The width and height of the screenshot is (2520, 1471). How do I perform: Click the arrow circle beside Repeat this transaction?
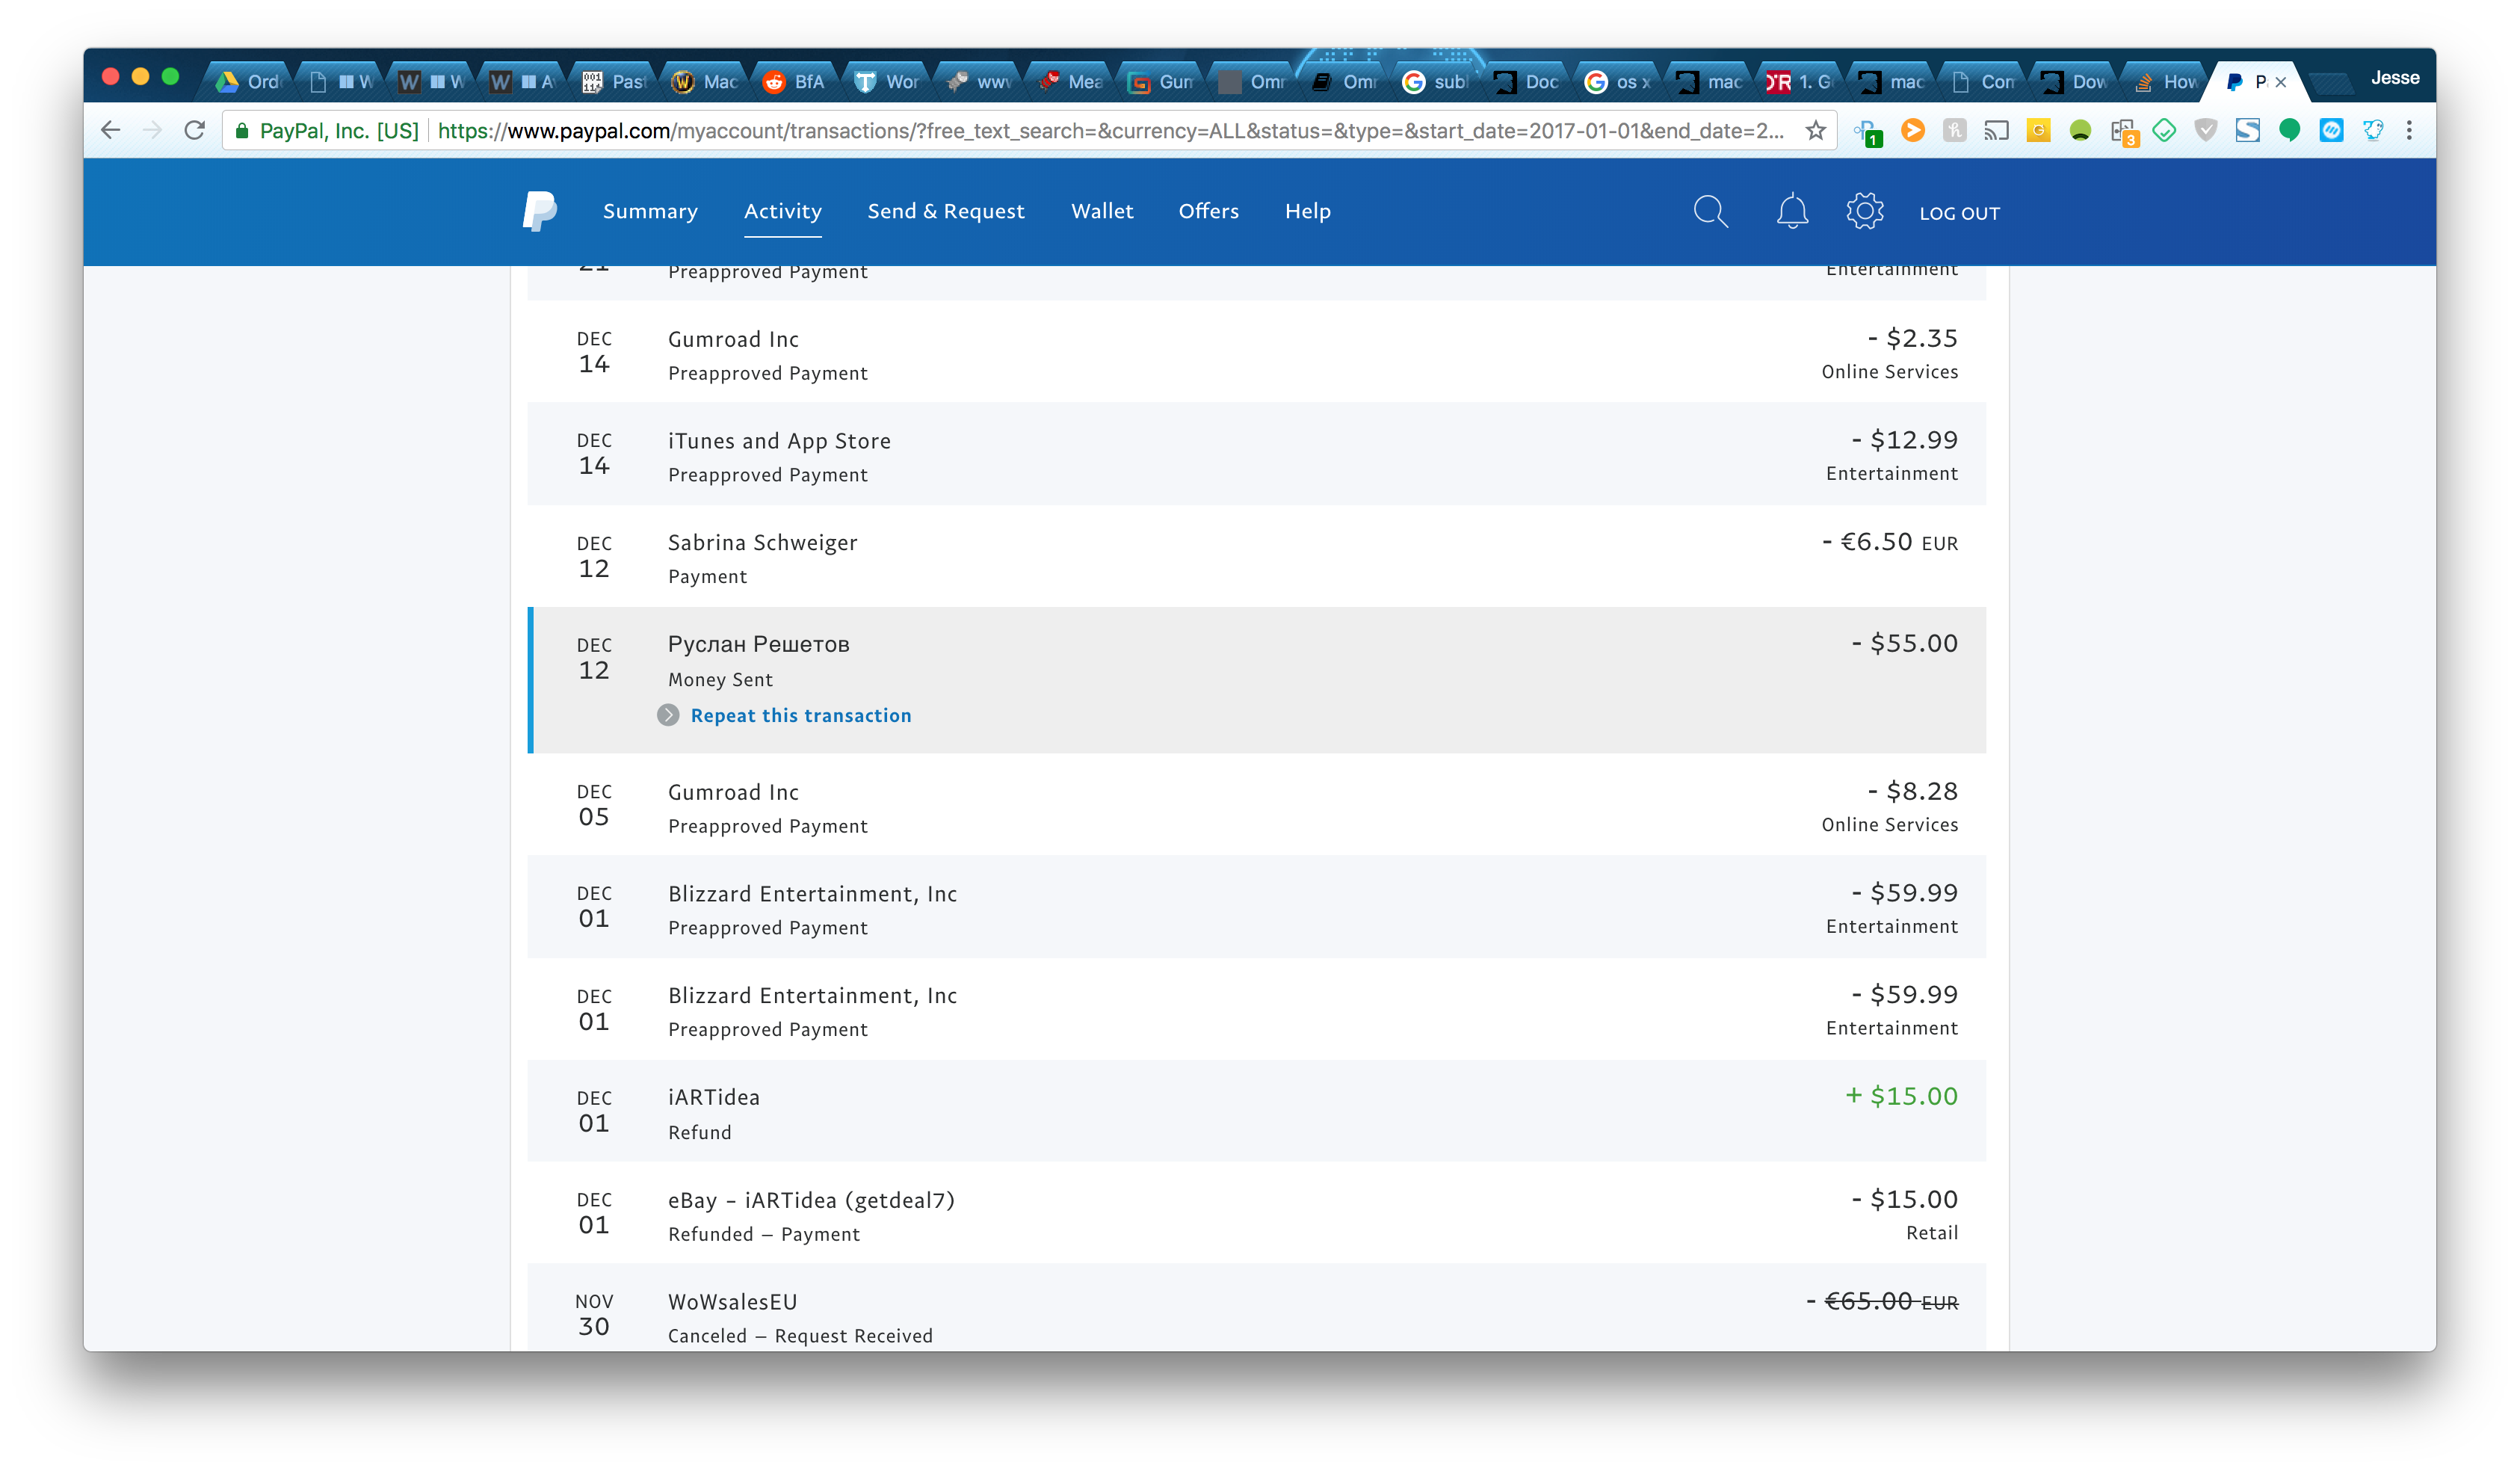(668, 715)
